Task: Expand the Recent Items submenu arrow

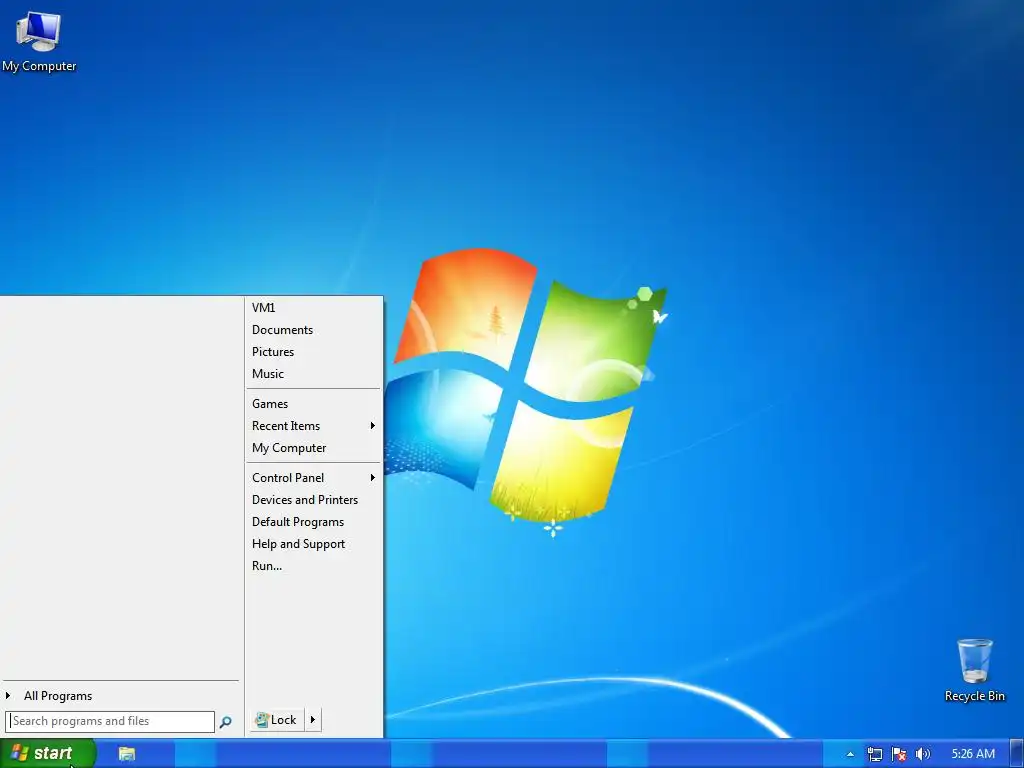Action: (372, 426)
